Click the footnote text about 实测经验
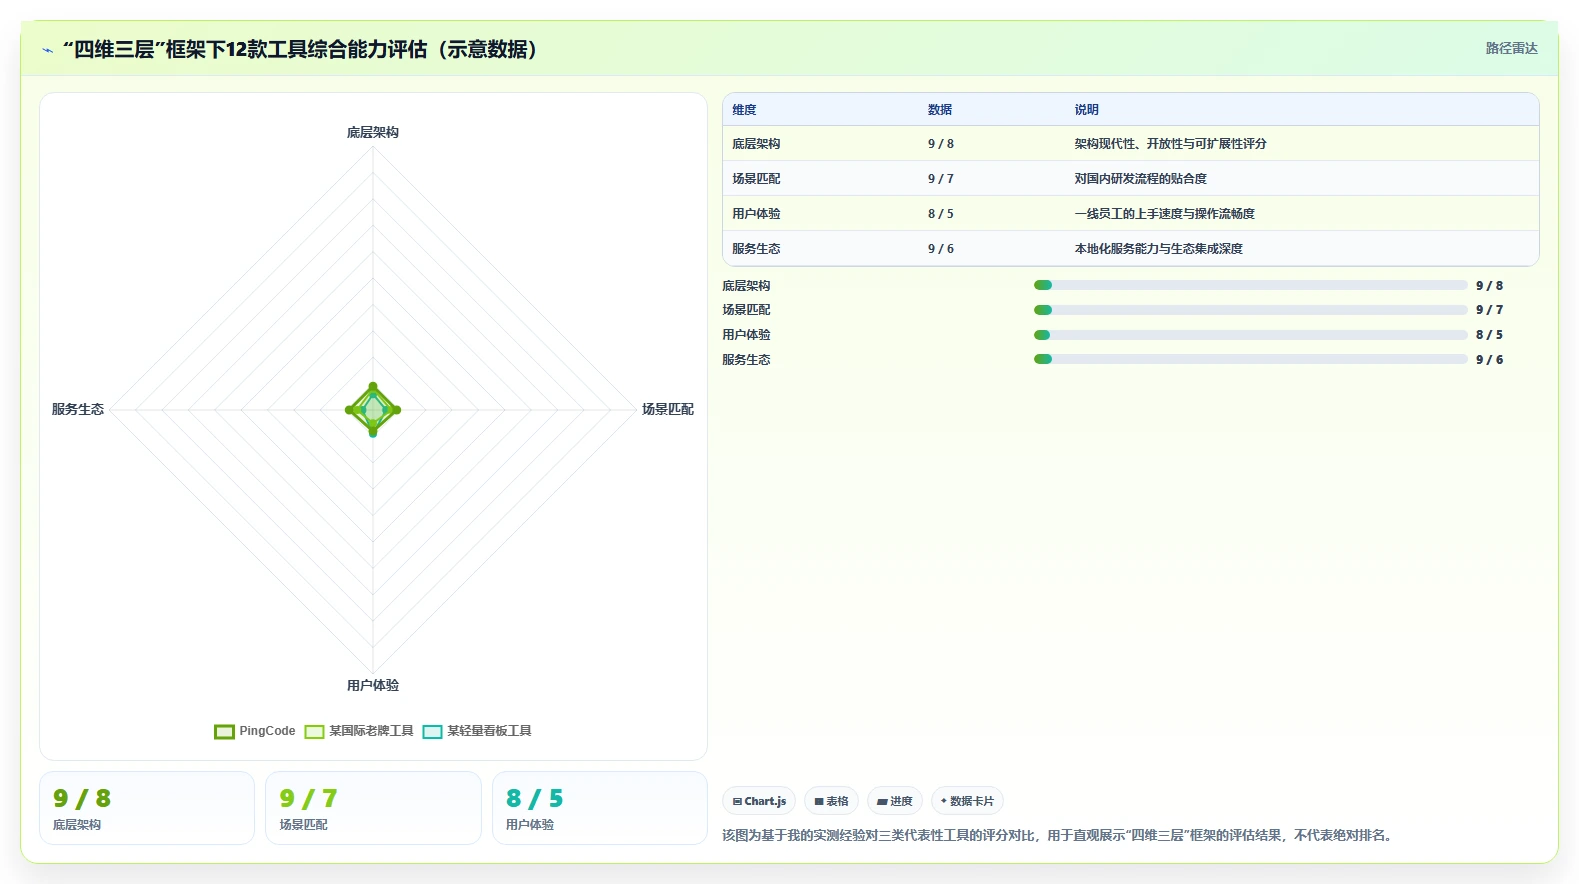1579x884 pixels. [x=1058, y=835]
